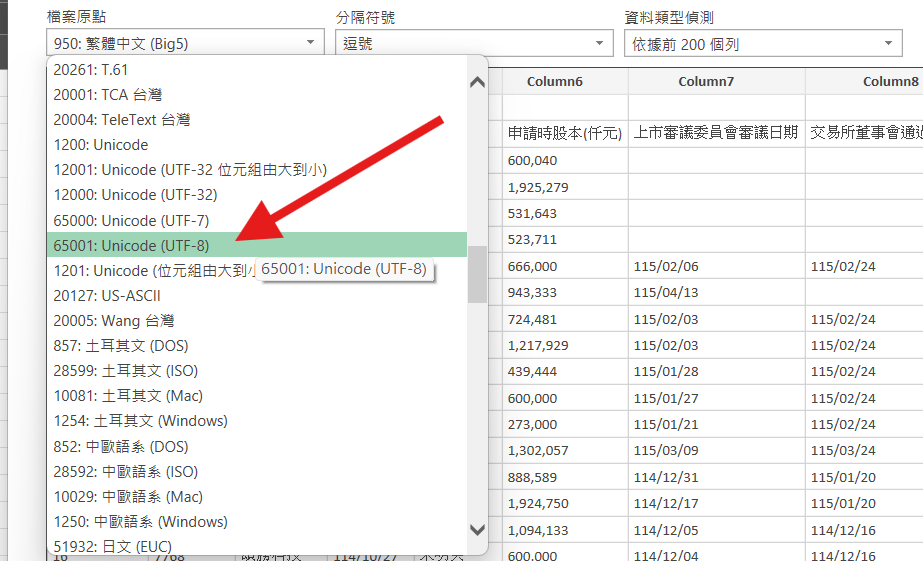Screen dimensions: 923x561
Task: Select 12000: Unicode (UTF-32) option
Action: (135, 195)
